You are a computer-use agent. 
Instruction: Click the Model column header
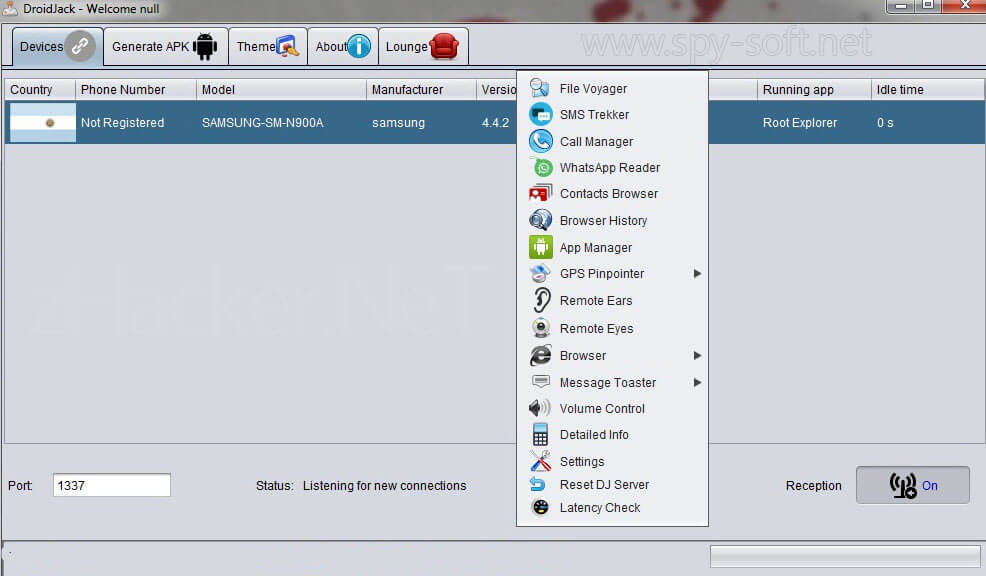[281, 90]
